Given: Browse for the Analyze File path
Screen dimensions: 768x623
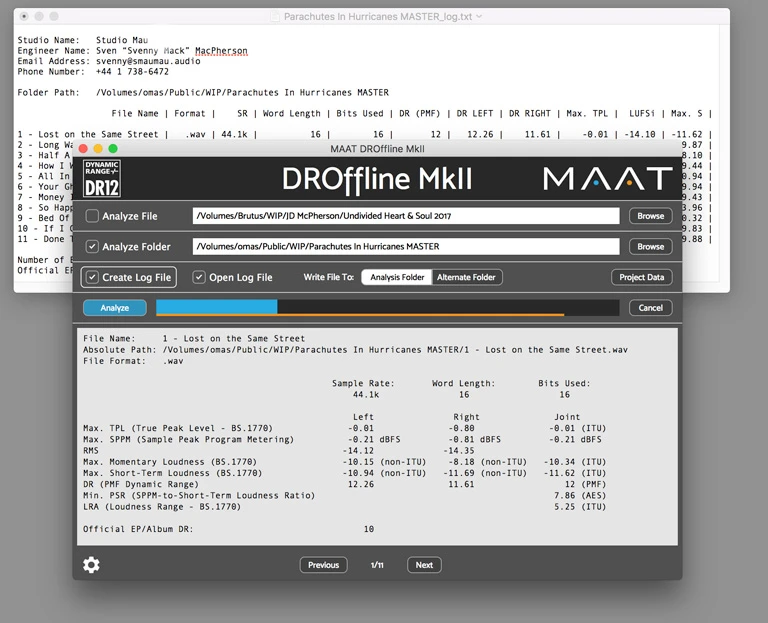Looking at the screenshot, I should coord(650,216).
